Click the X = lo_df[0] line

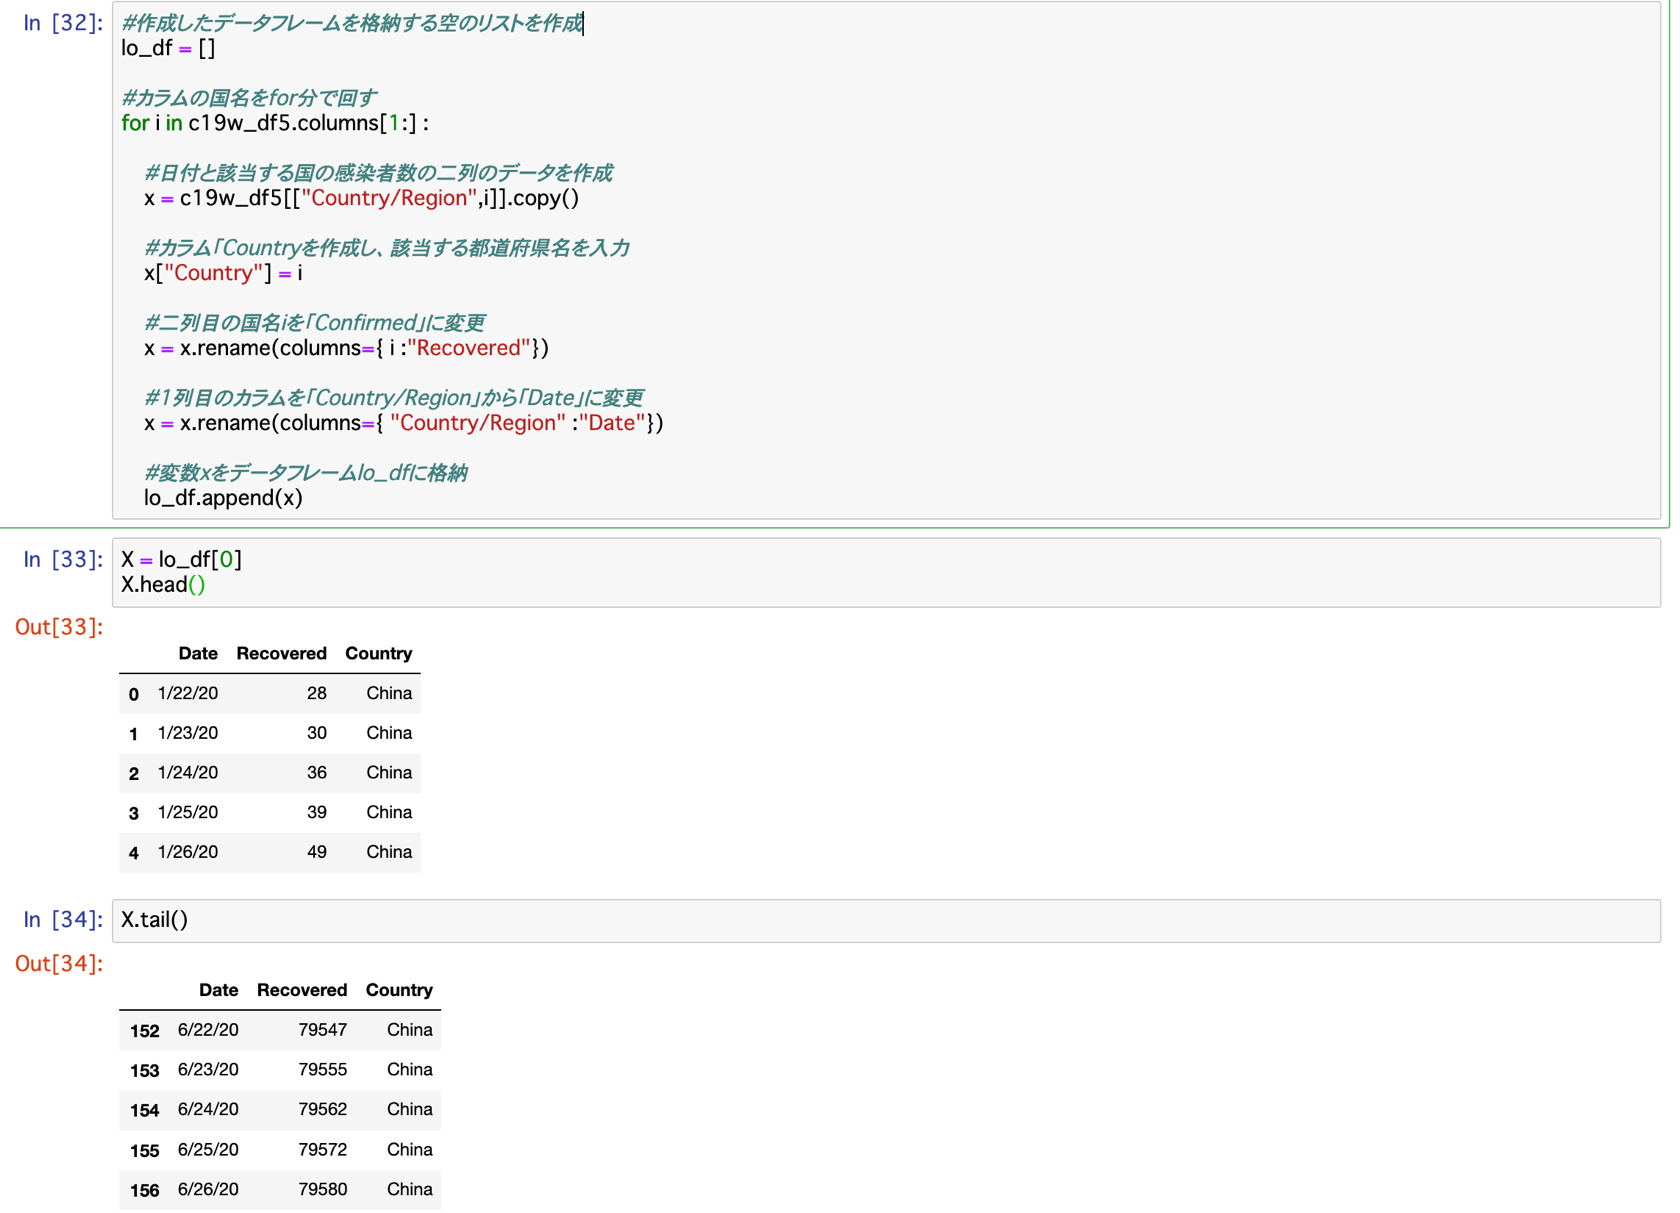(181, 559)
